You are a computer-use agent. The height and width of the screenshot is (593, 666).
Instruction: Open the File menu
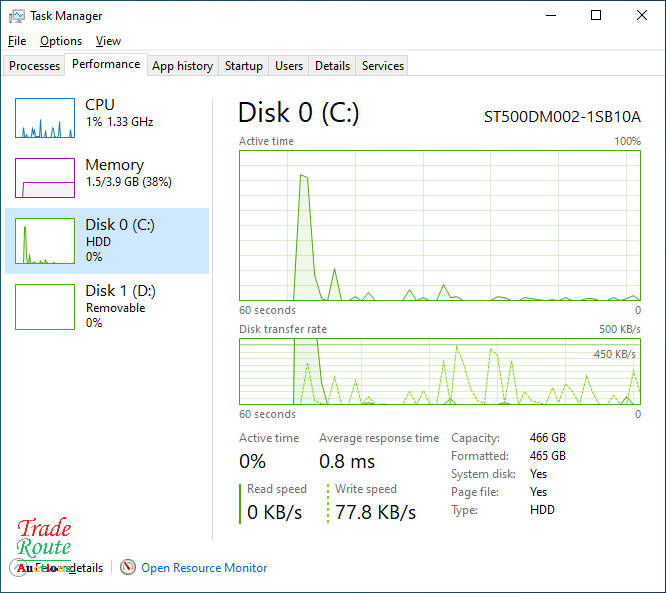tap(17, 41)
